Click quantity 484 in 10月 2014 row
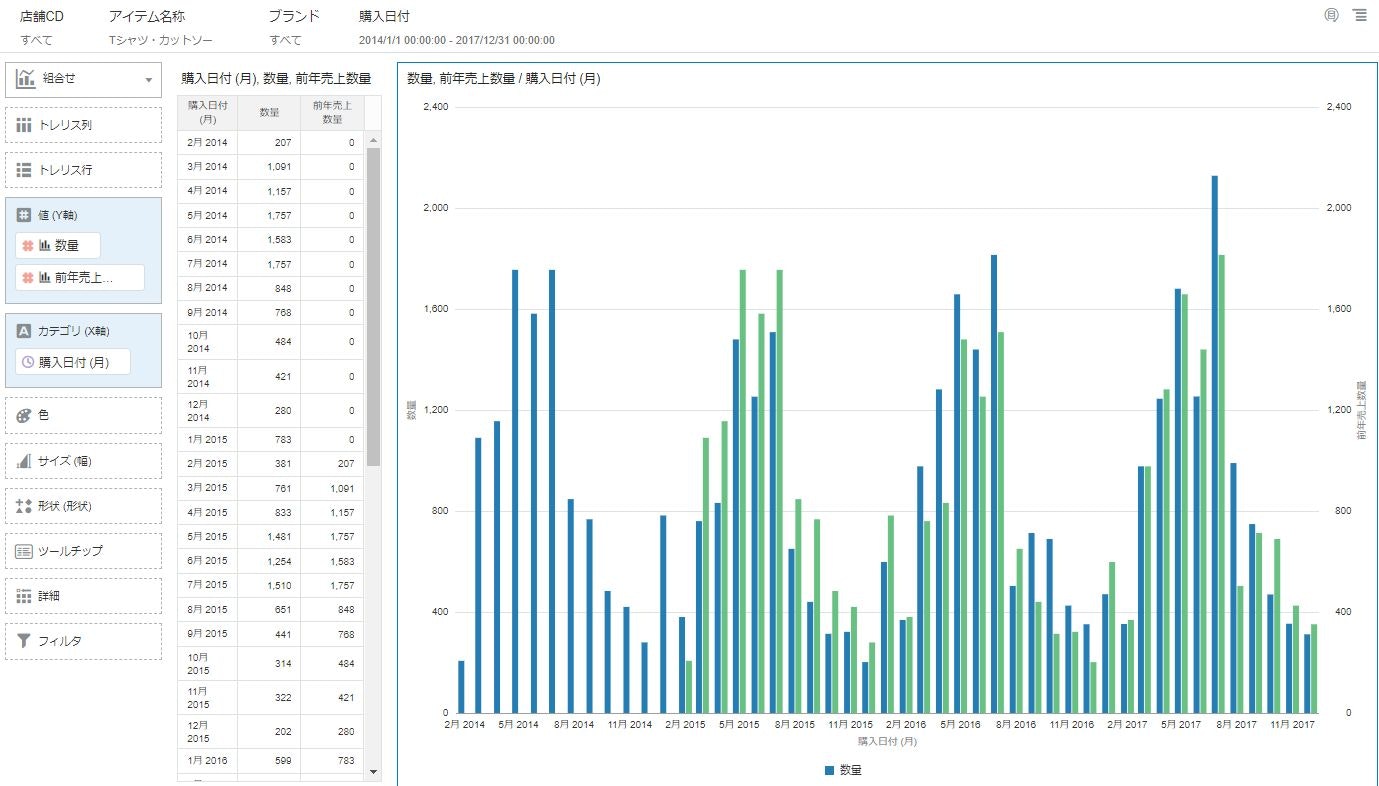The height and width of the screenshot is (786, 1379). (x=282, y=342)
